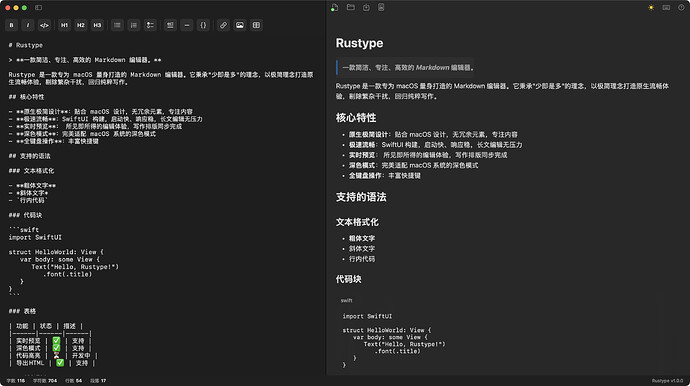This screenshot has height=386, width=690.
Task: Click the '字数 116' status bar entry
Action: (16, 381)
